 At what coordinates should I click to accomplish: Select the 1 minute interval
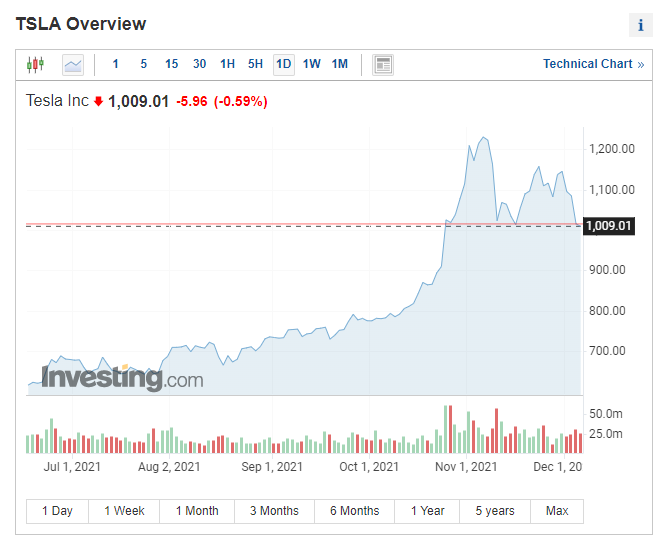[115, 64]
